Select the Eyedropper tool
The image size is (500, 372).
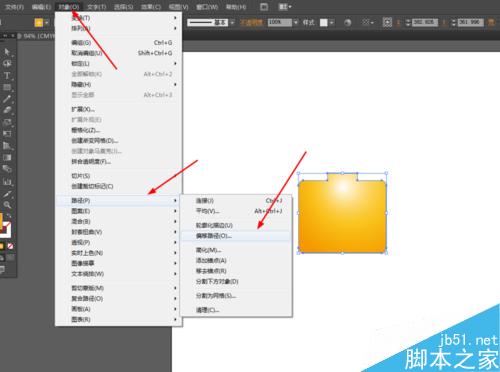[7, 194]
